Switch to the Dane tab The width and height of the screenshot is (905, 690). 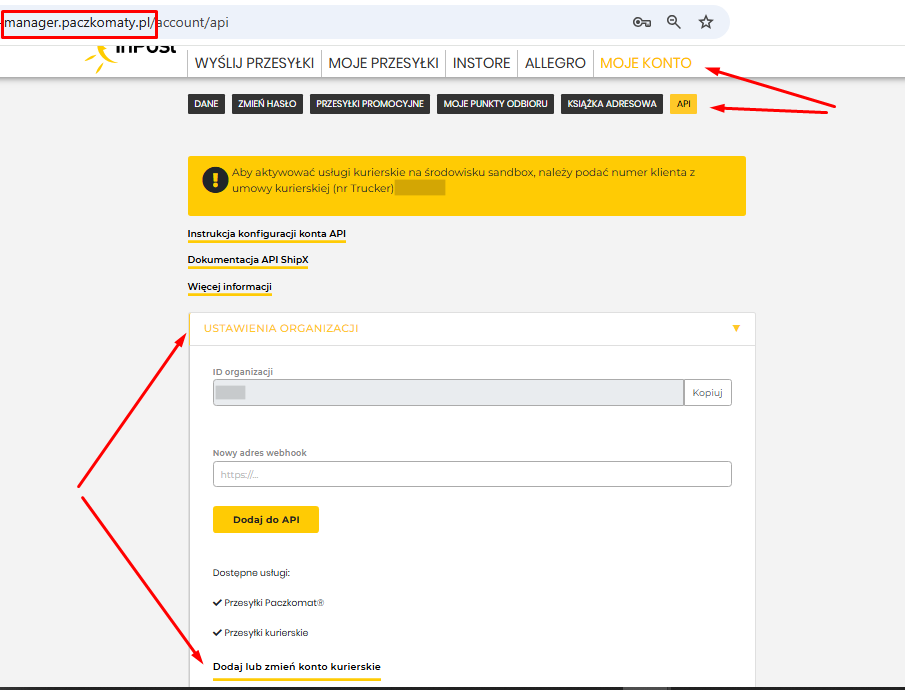(x=206, y=104)
